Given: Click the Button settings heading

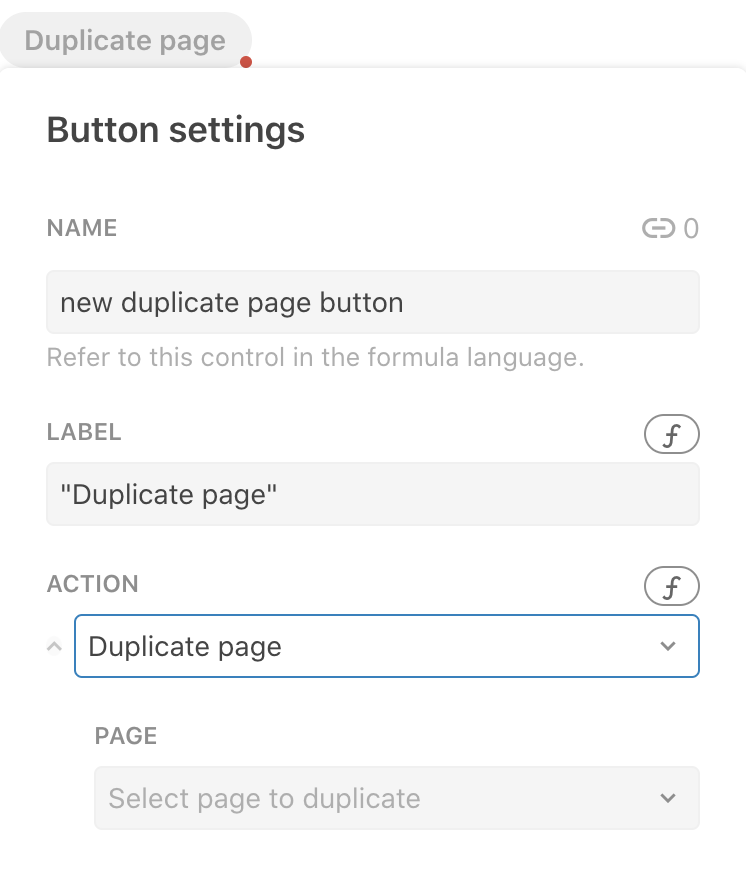Looking at the screenshot, I should tap(176, 130).
